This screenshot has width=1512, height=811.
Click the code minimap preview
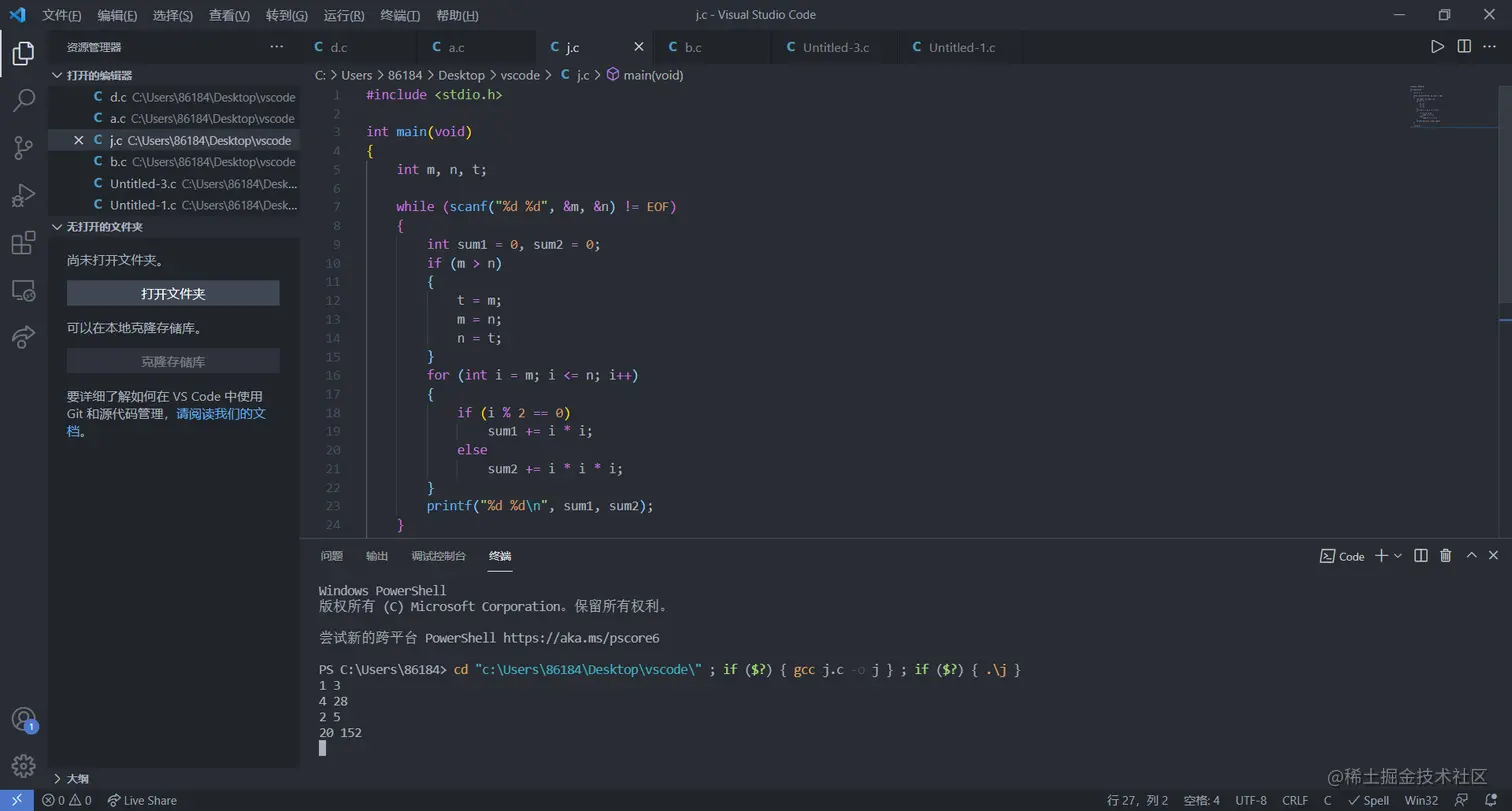1427,106
